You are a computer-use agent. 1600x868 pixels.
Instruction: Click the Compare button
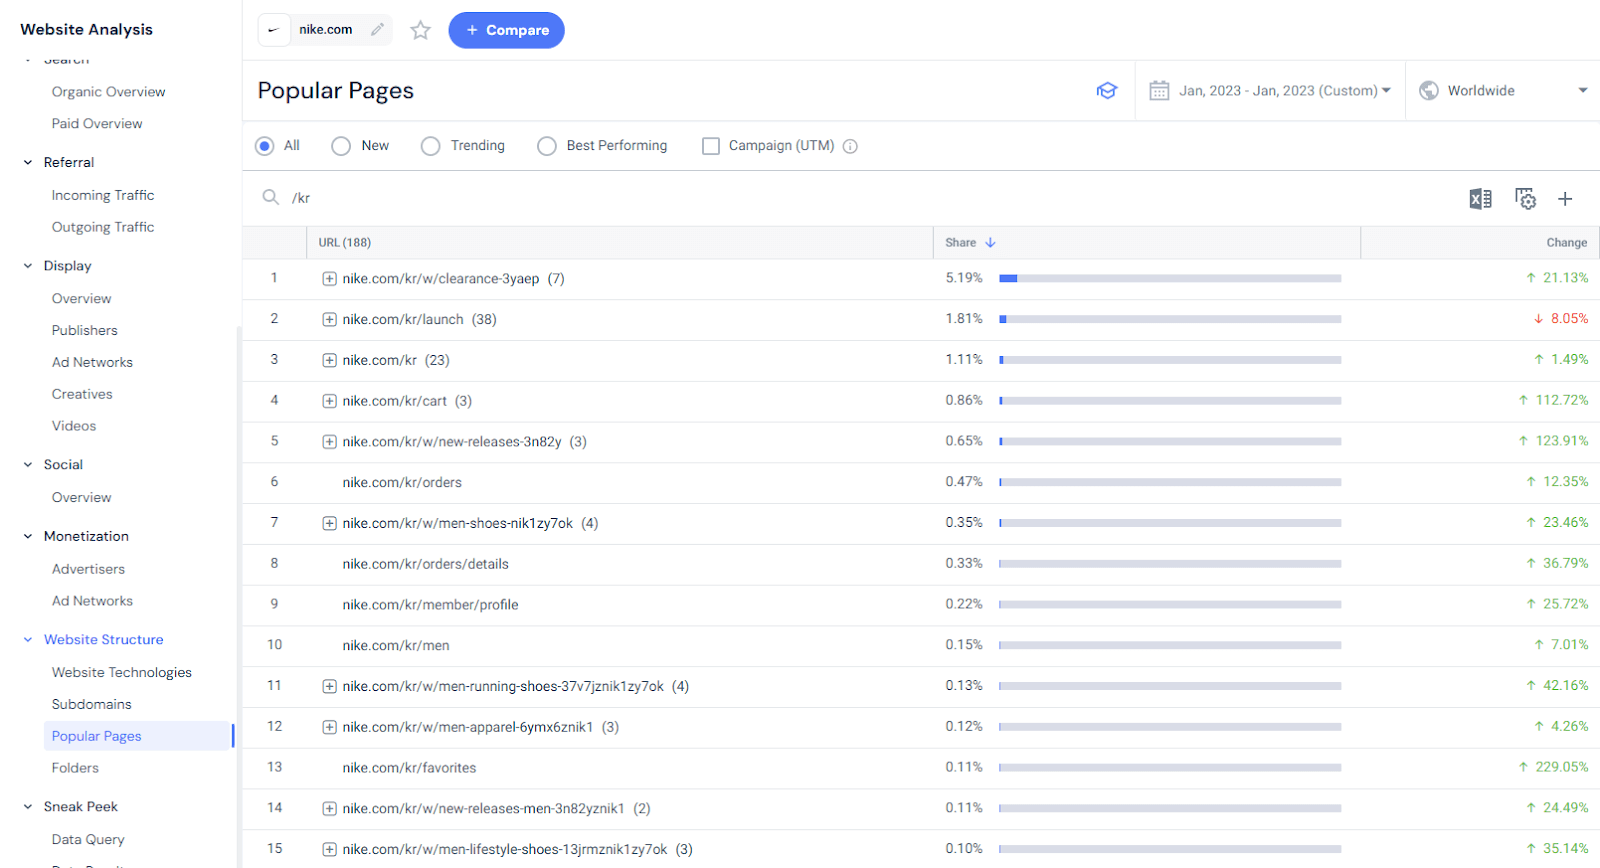[506, 30]
